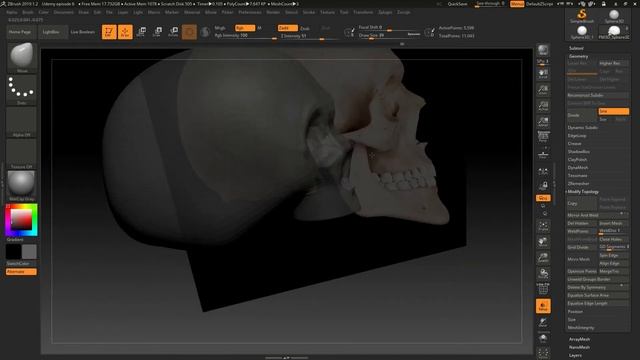Click the AAHalf size icon
Screen dimensions: 640x360
543,122
